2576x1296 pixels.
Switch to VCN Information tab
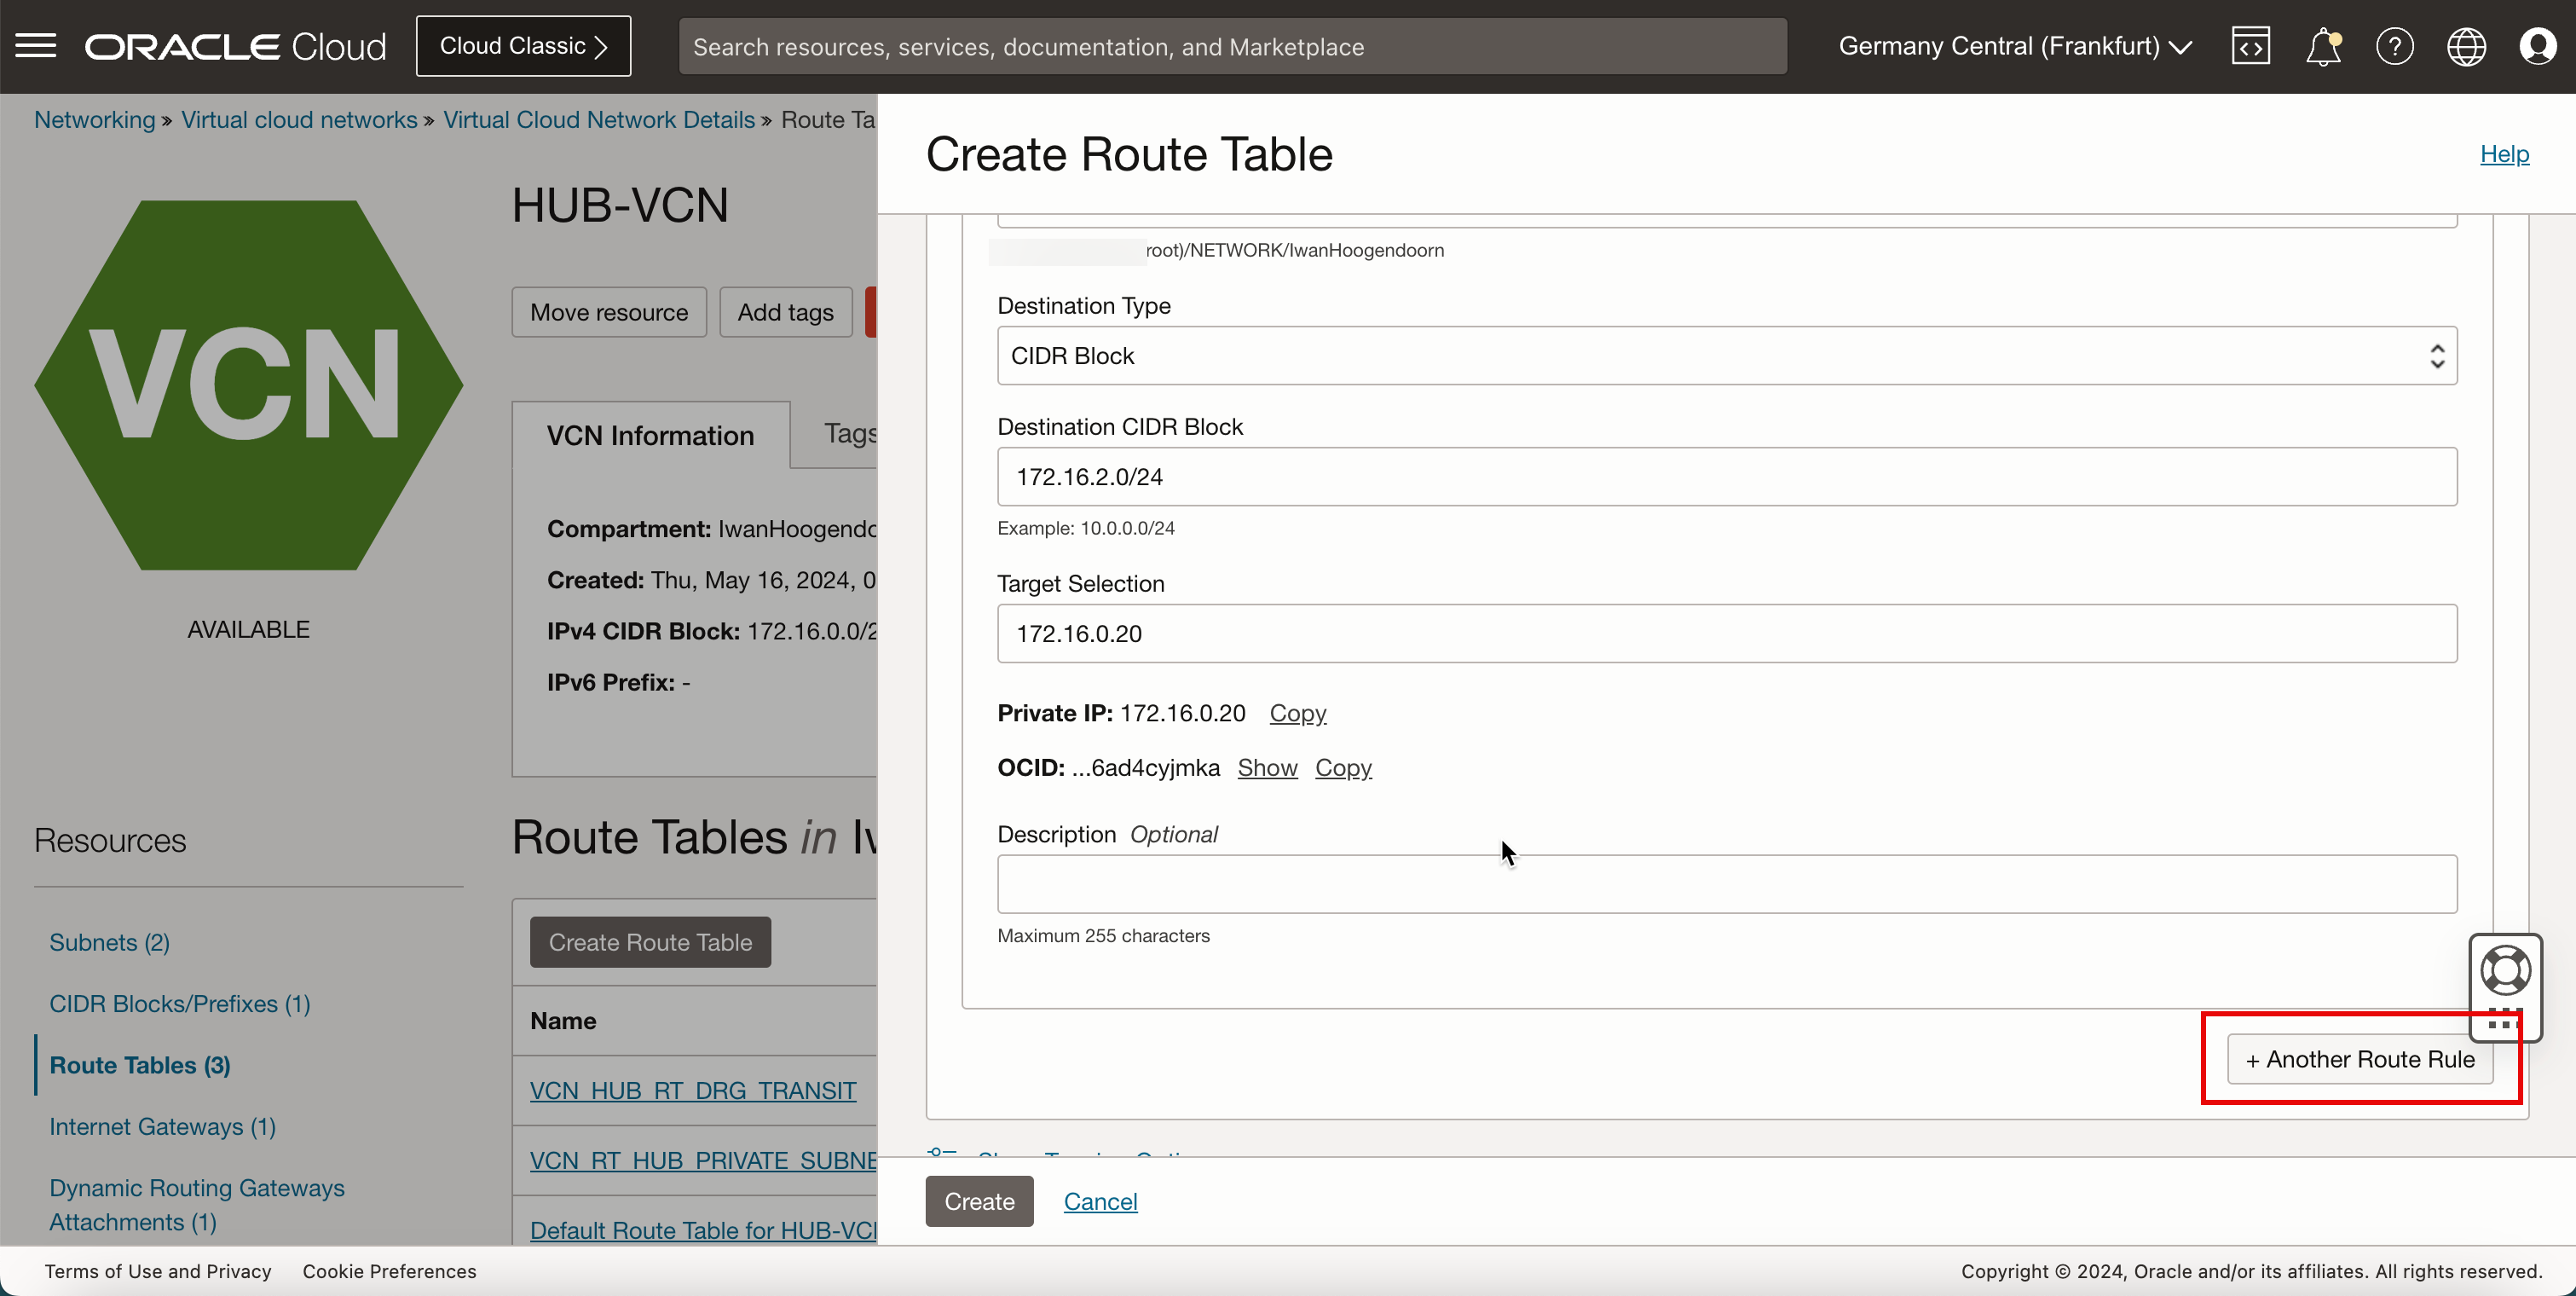(650, 435)
